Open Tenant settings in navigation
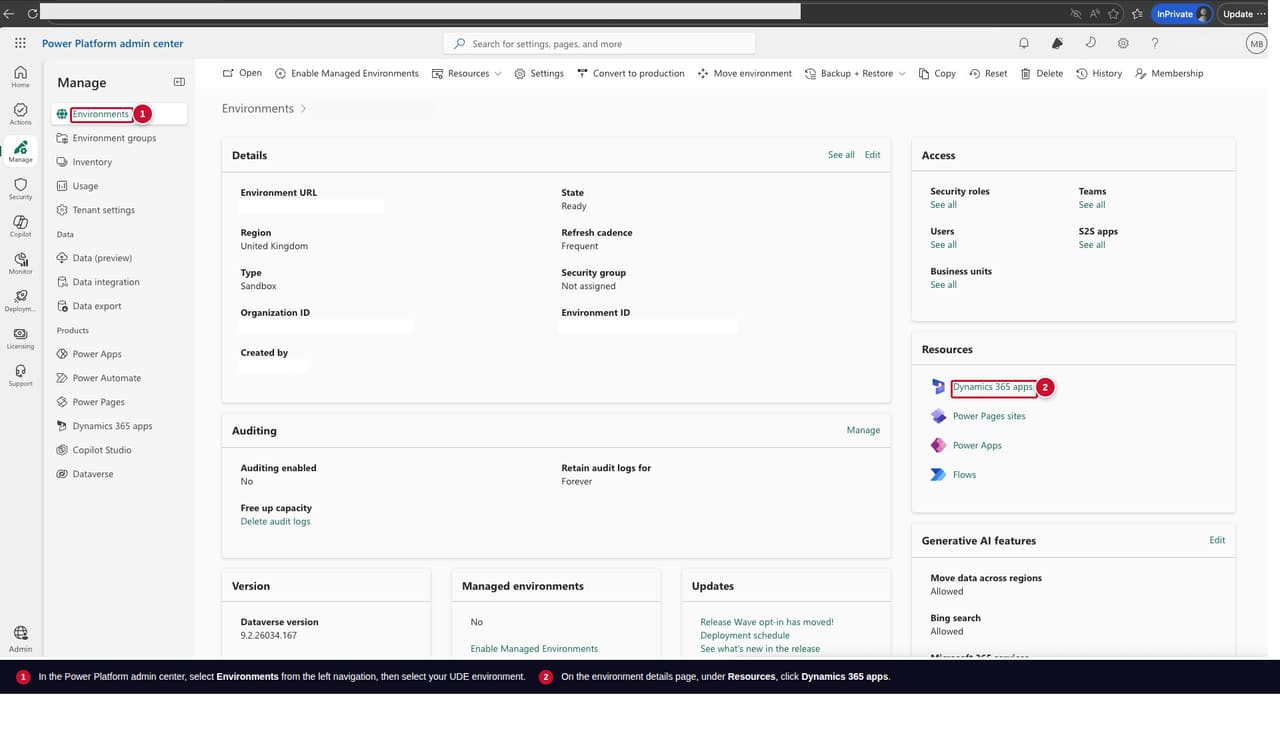Viewport: 1280px width, 733px height. click(103, 210)
